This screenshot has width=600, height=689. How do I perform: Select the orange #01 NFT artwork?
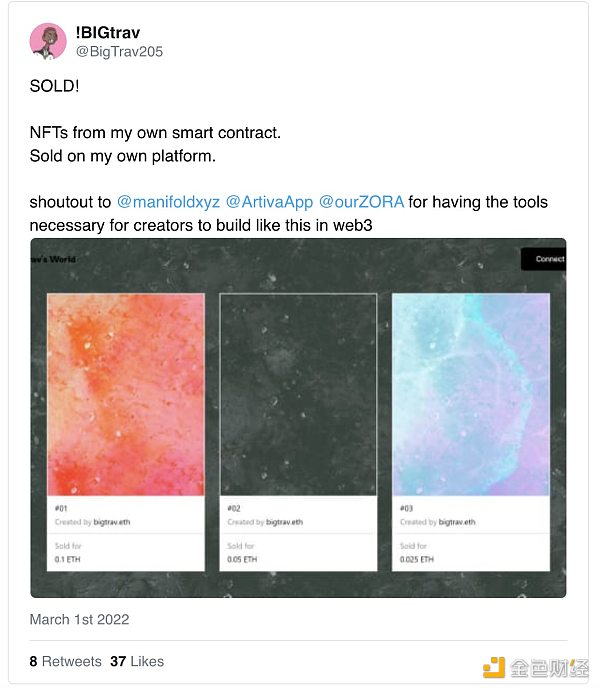tap(126, 394)
